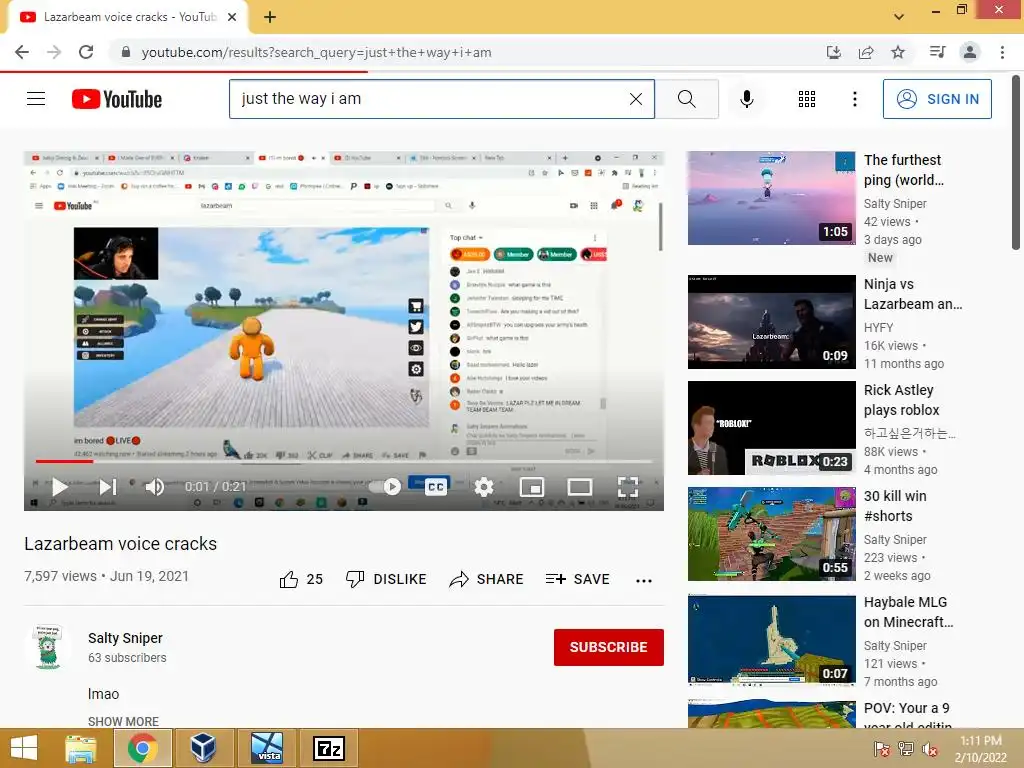Open File Explorer from the taskbar
The height and width of the screenshot is (768, 1024).
81,748
